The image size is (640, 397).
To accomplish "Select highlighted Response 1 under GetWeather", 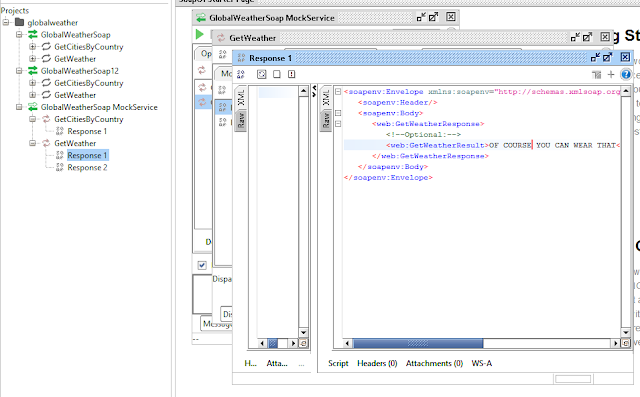I will 87,155.
